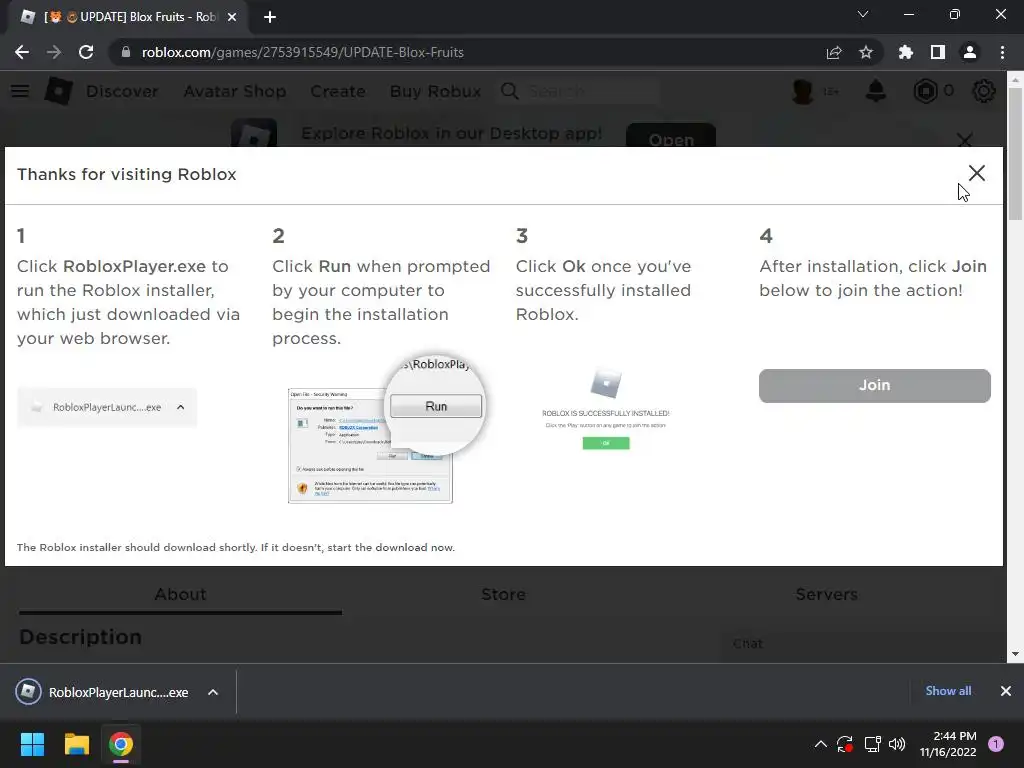Click the Roblox logo home icon
This screenshot has width=1024, height=768.
click(58, 91)
